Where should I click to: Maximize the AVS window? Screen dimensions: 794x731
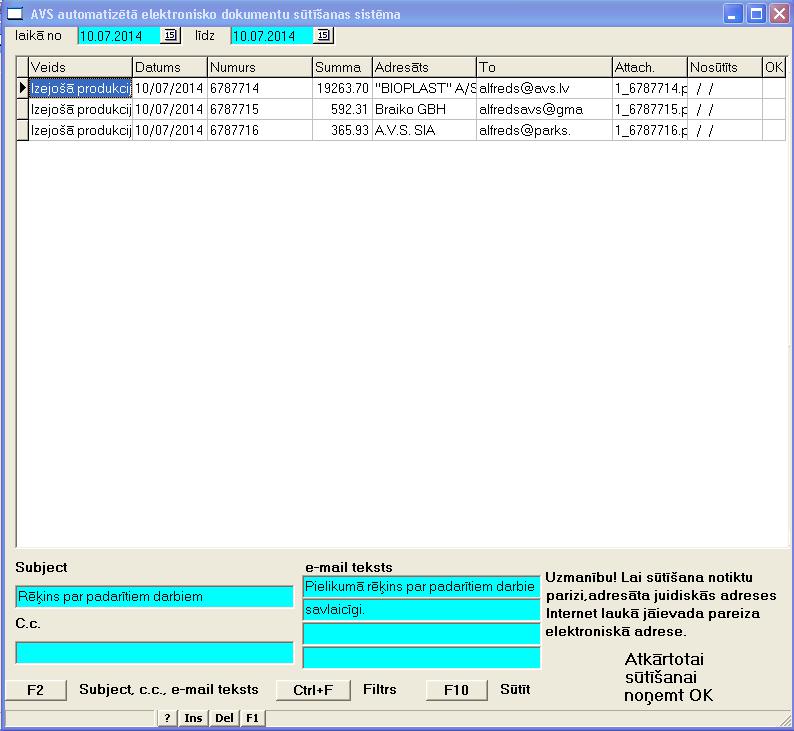click(756, 14)
